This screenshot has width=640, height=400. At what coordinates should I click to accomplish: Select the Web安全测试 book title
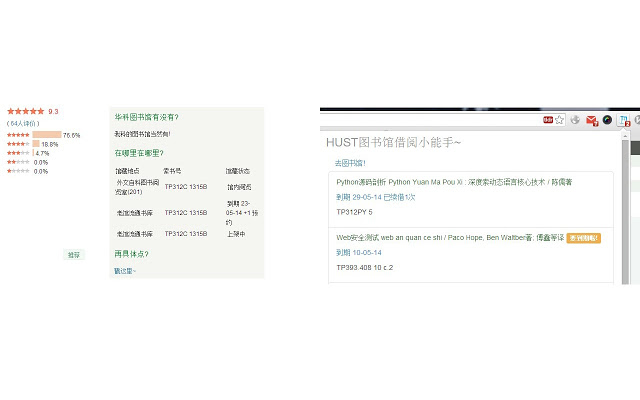pos(450,238)
